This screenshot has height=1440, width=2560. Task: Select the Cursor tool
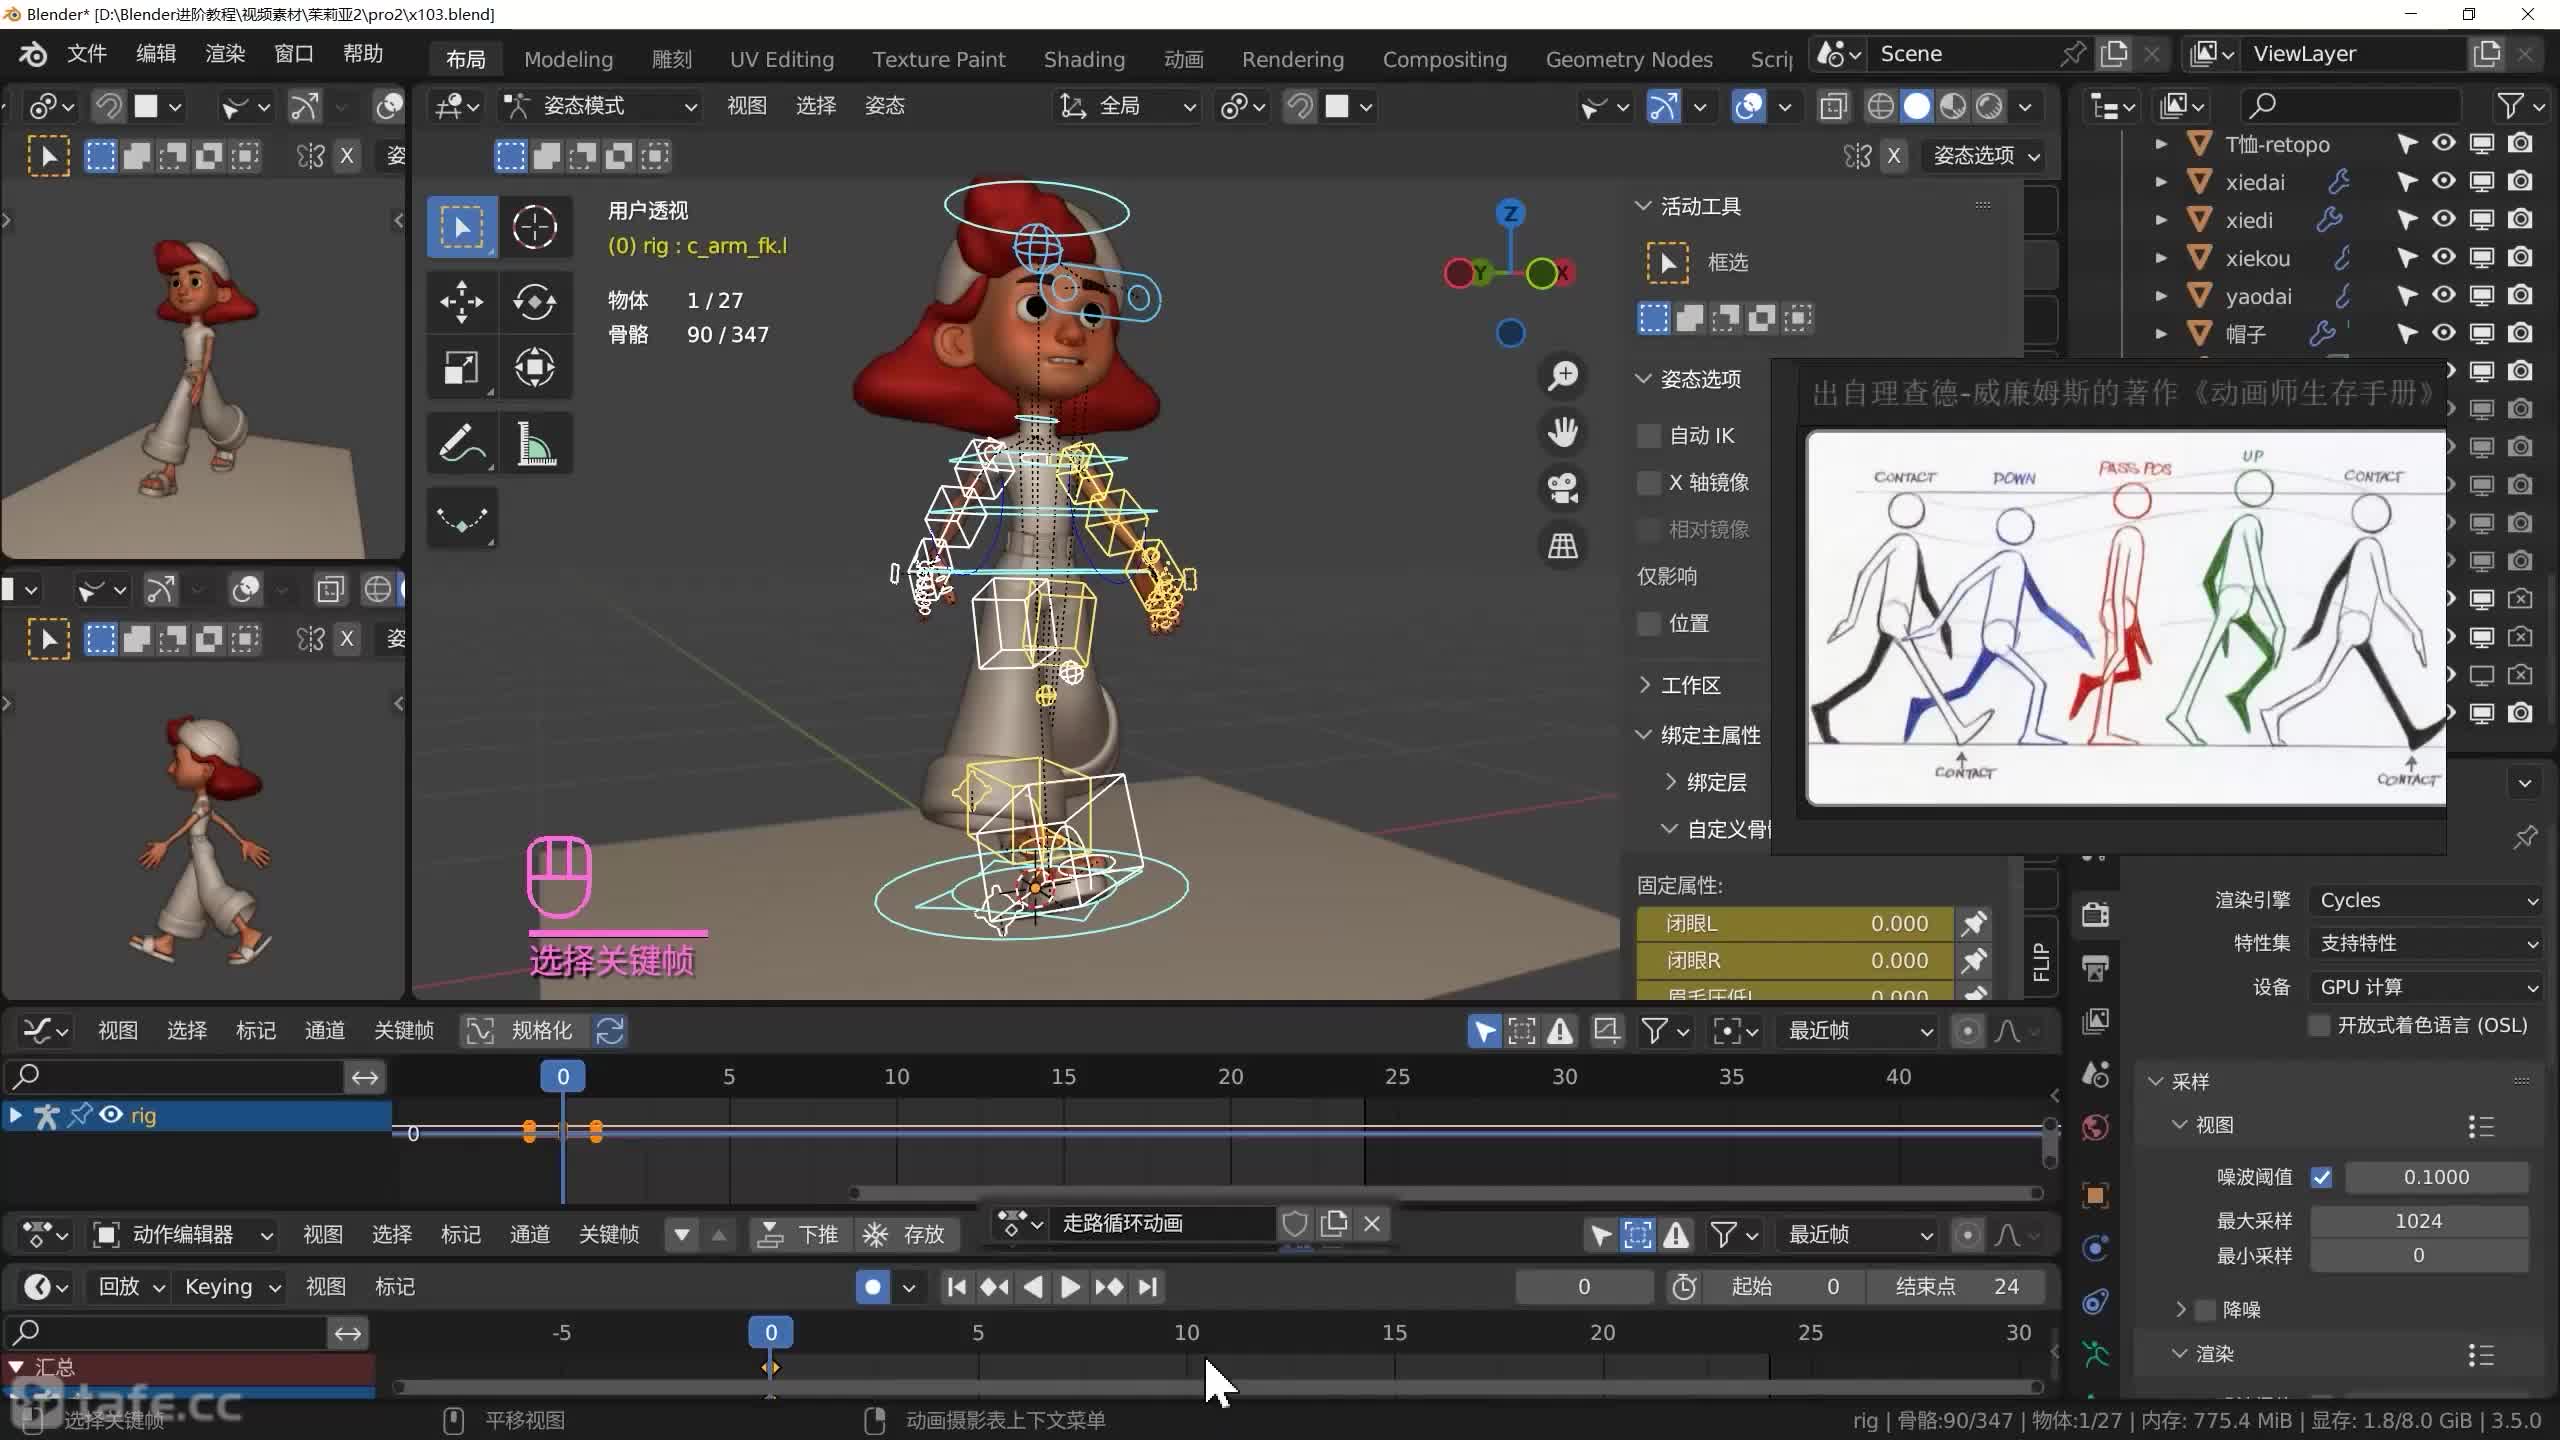[x=535, y=227]
